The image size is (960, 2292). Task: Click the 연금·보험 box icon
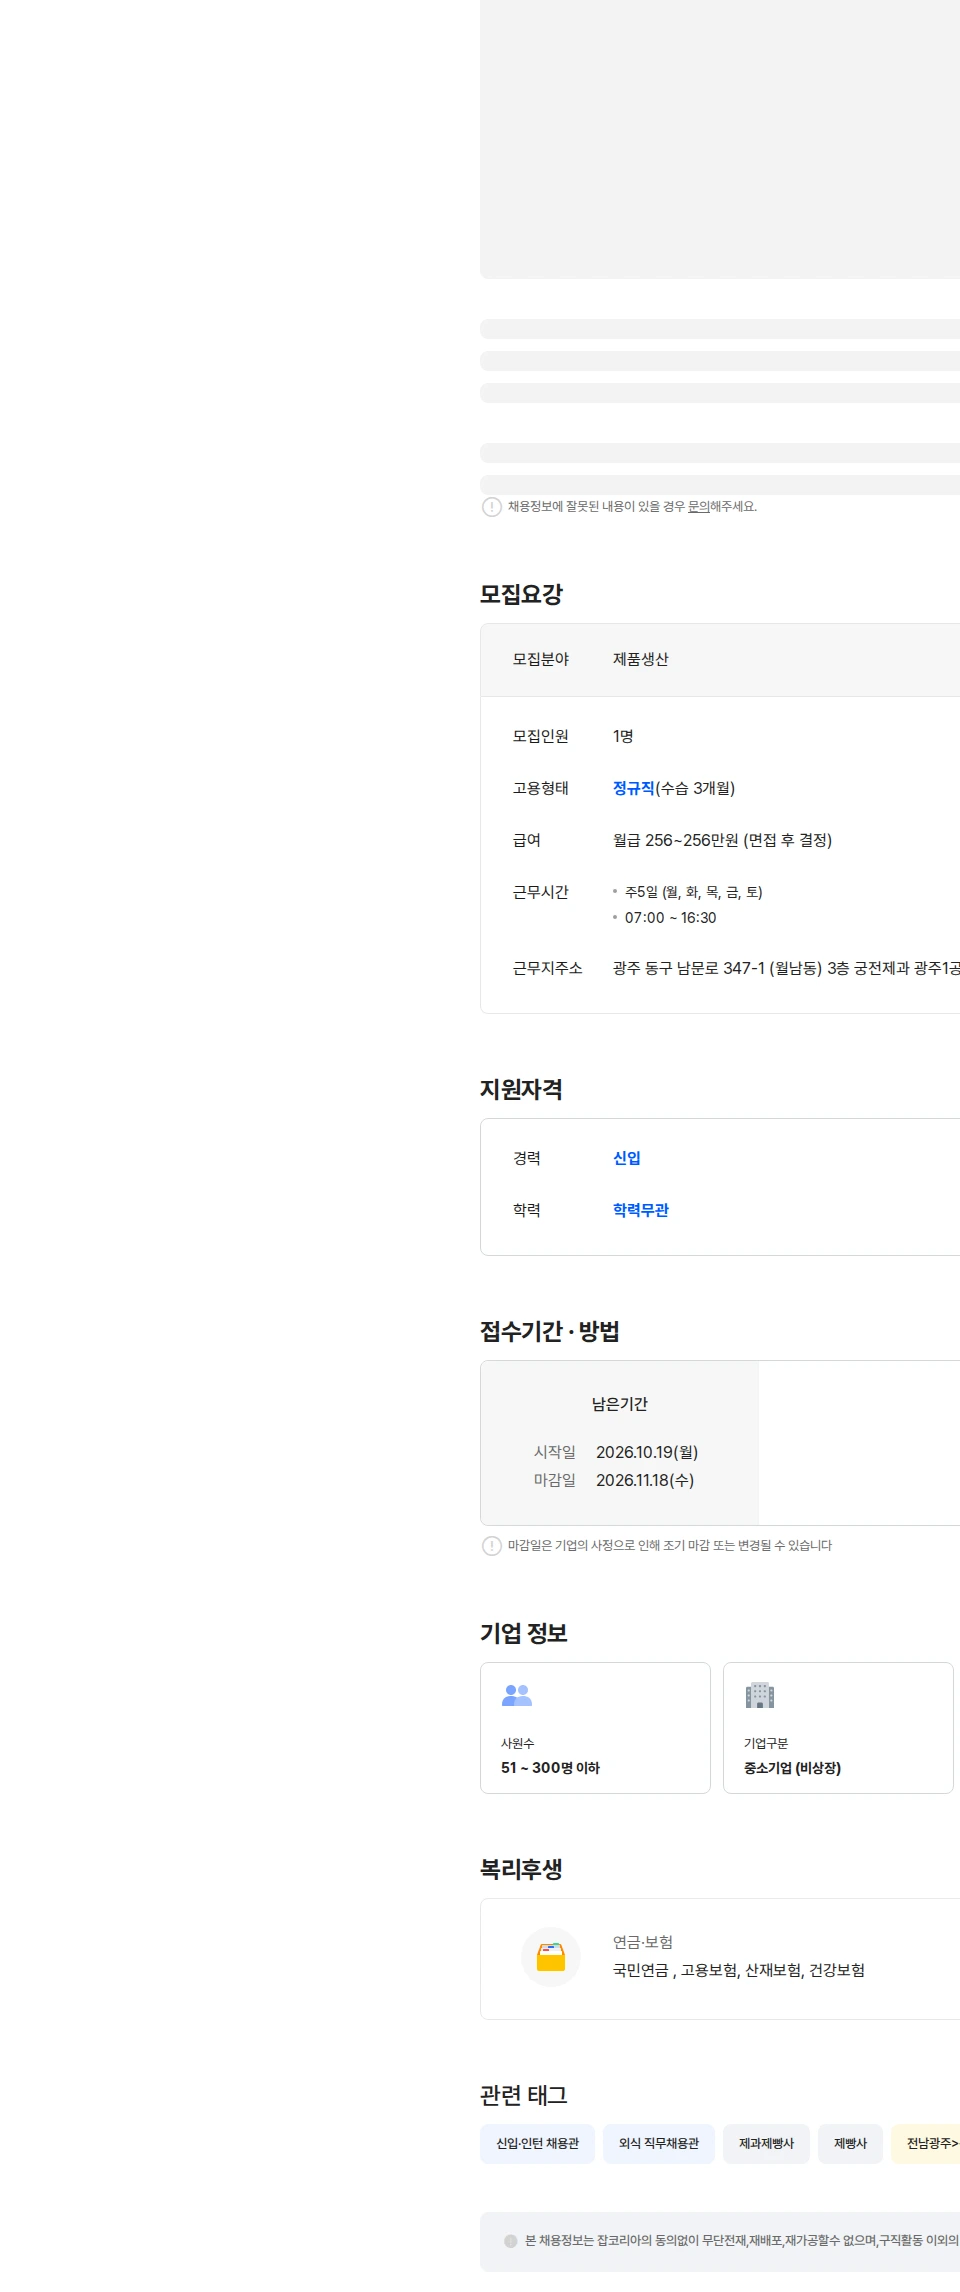coord(551,1957)
